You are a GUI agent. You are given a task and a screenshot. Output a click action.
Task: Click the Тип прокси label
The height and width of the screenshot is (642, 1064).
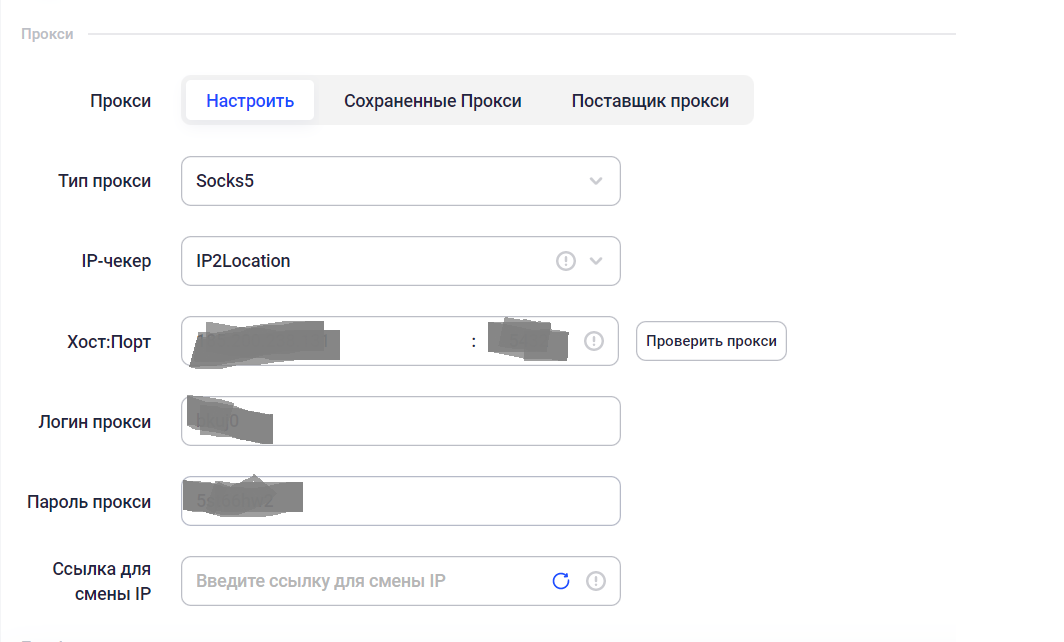pos(104,181)
